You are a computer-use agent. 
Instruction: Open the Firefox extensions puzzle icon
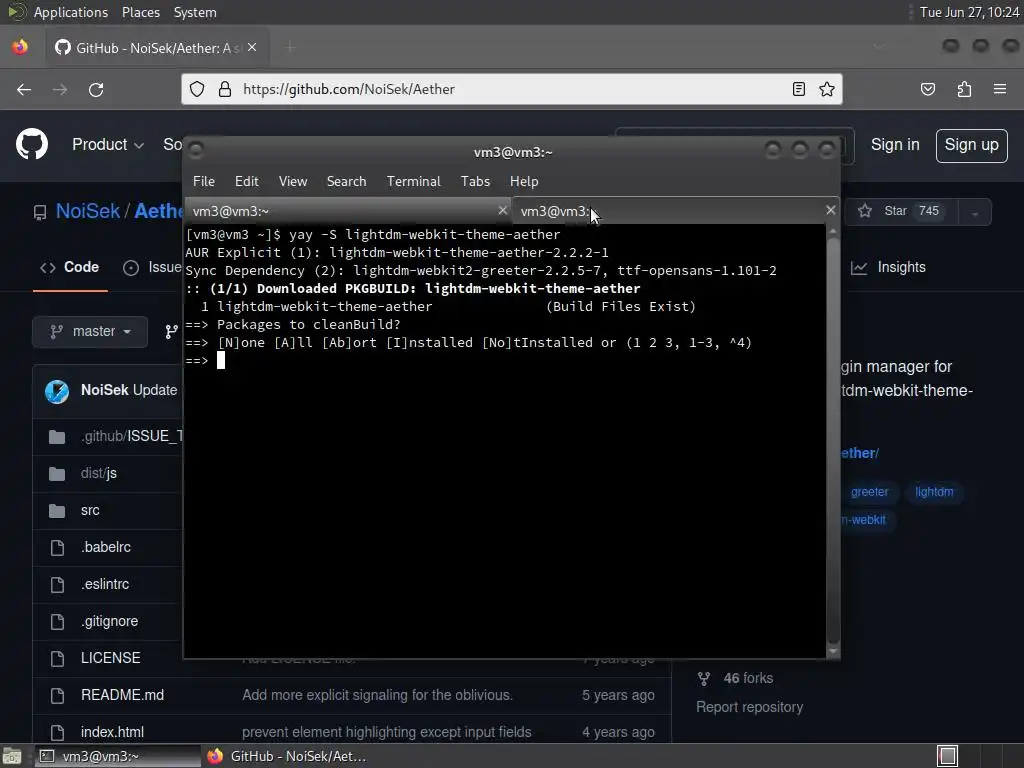tap(965, 89)
